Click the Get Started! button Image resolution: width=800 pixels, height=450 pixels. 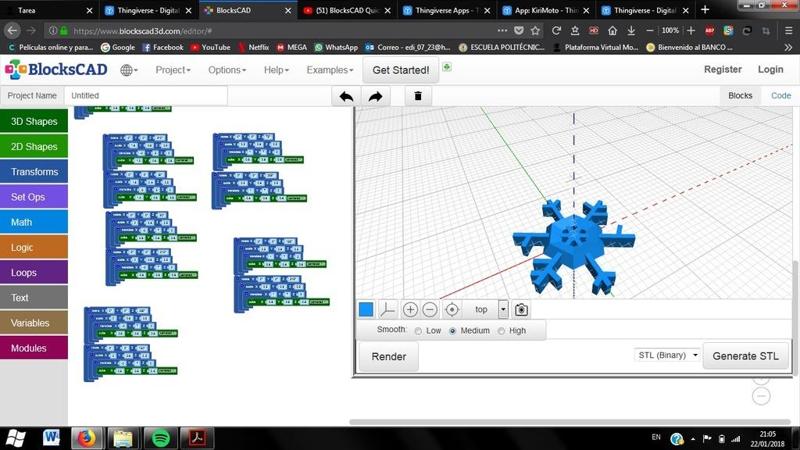(x=401, y=70)
